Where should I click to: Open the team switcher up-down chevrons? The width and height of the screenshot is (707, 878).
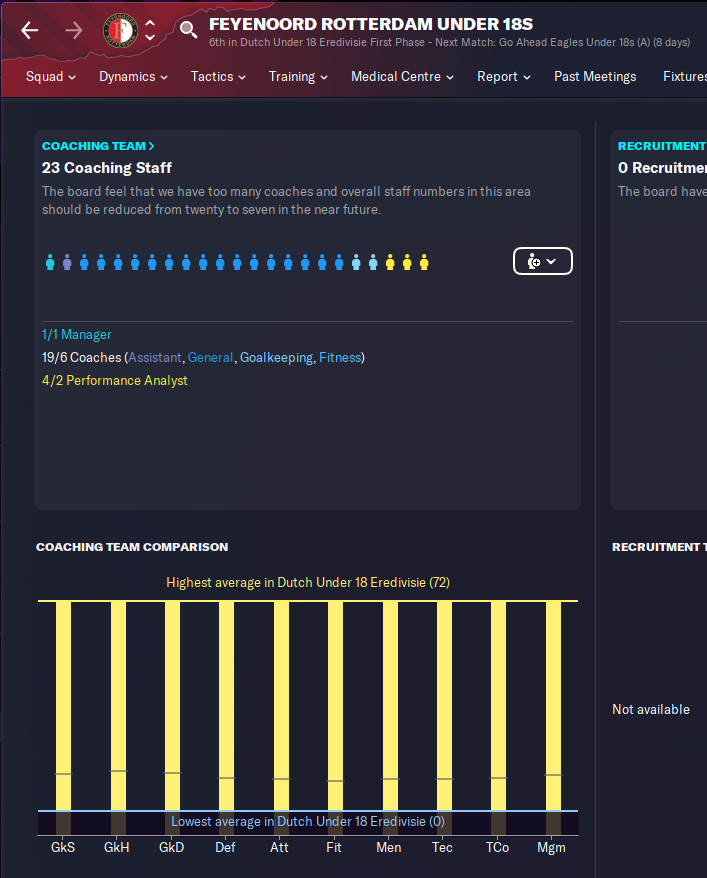149,30
